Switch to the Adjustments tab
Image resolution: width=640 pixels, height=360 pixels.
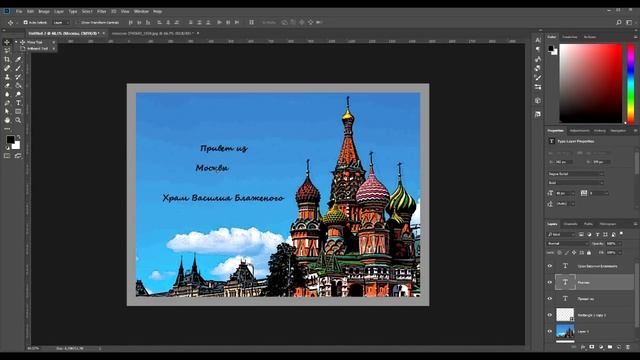580,131
